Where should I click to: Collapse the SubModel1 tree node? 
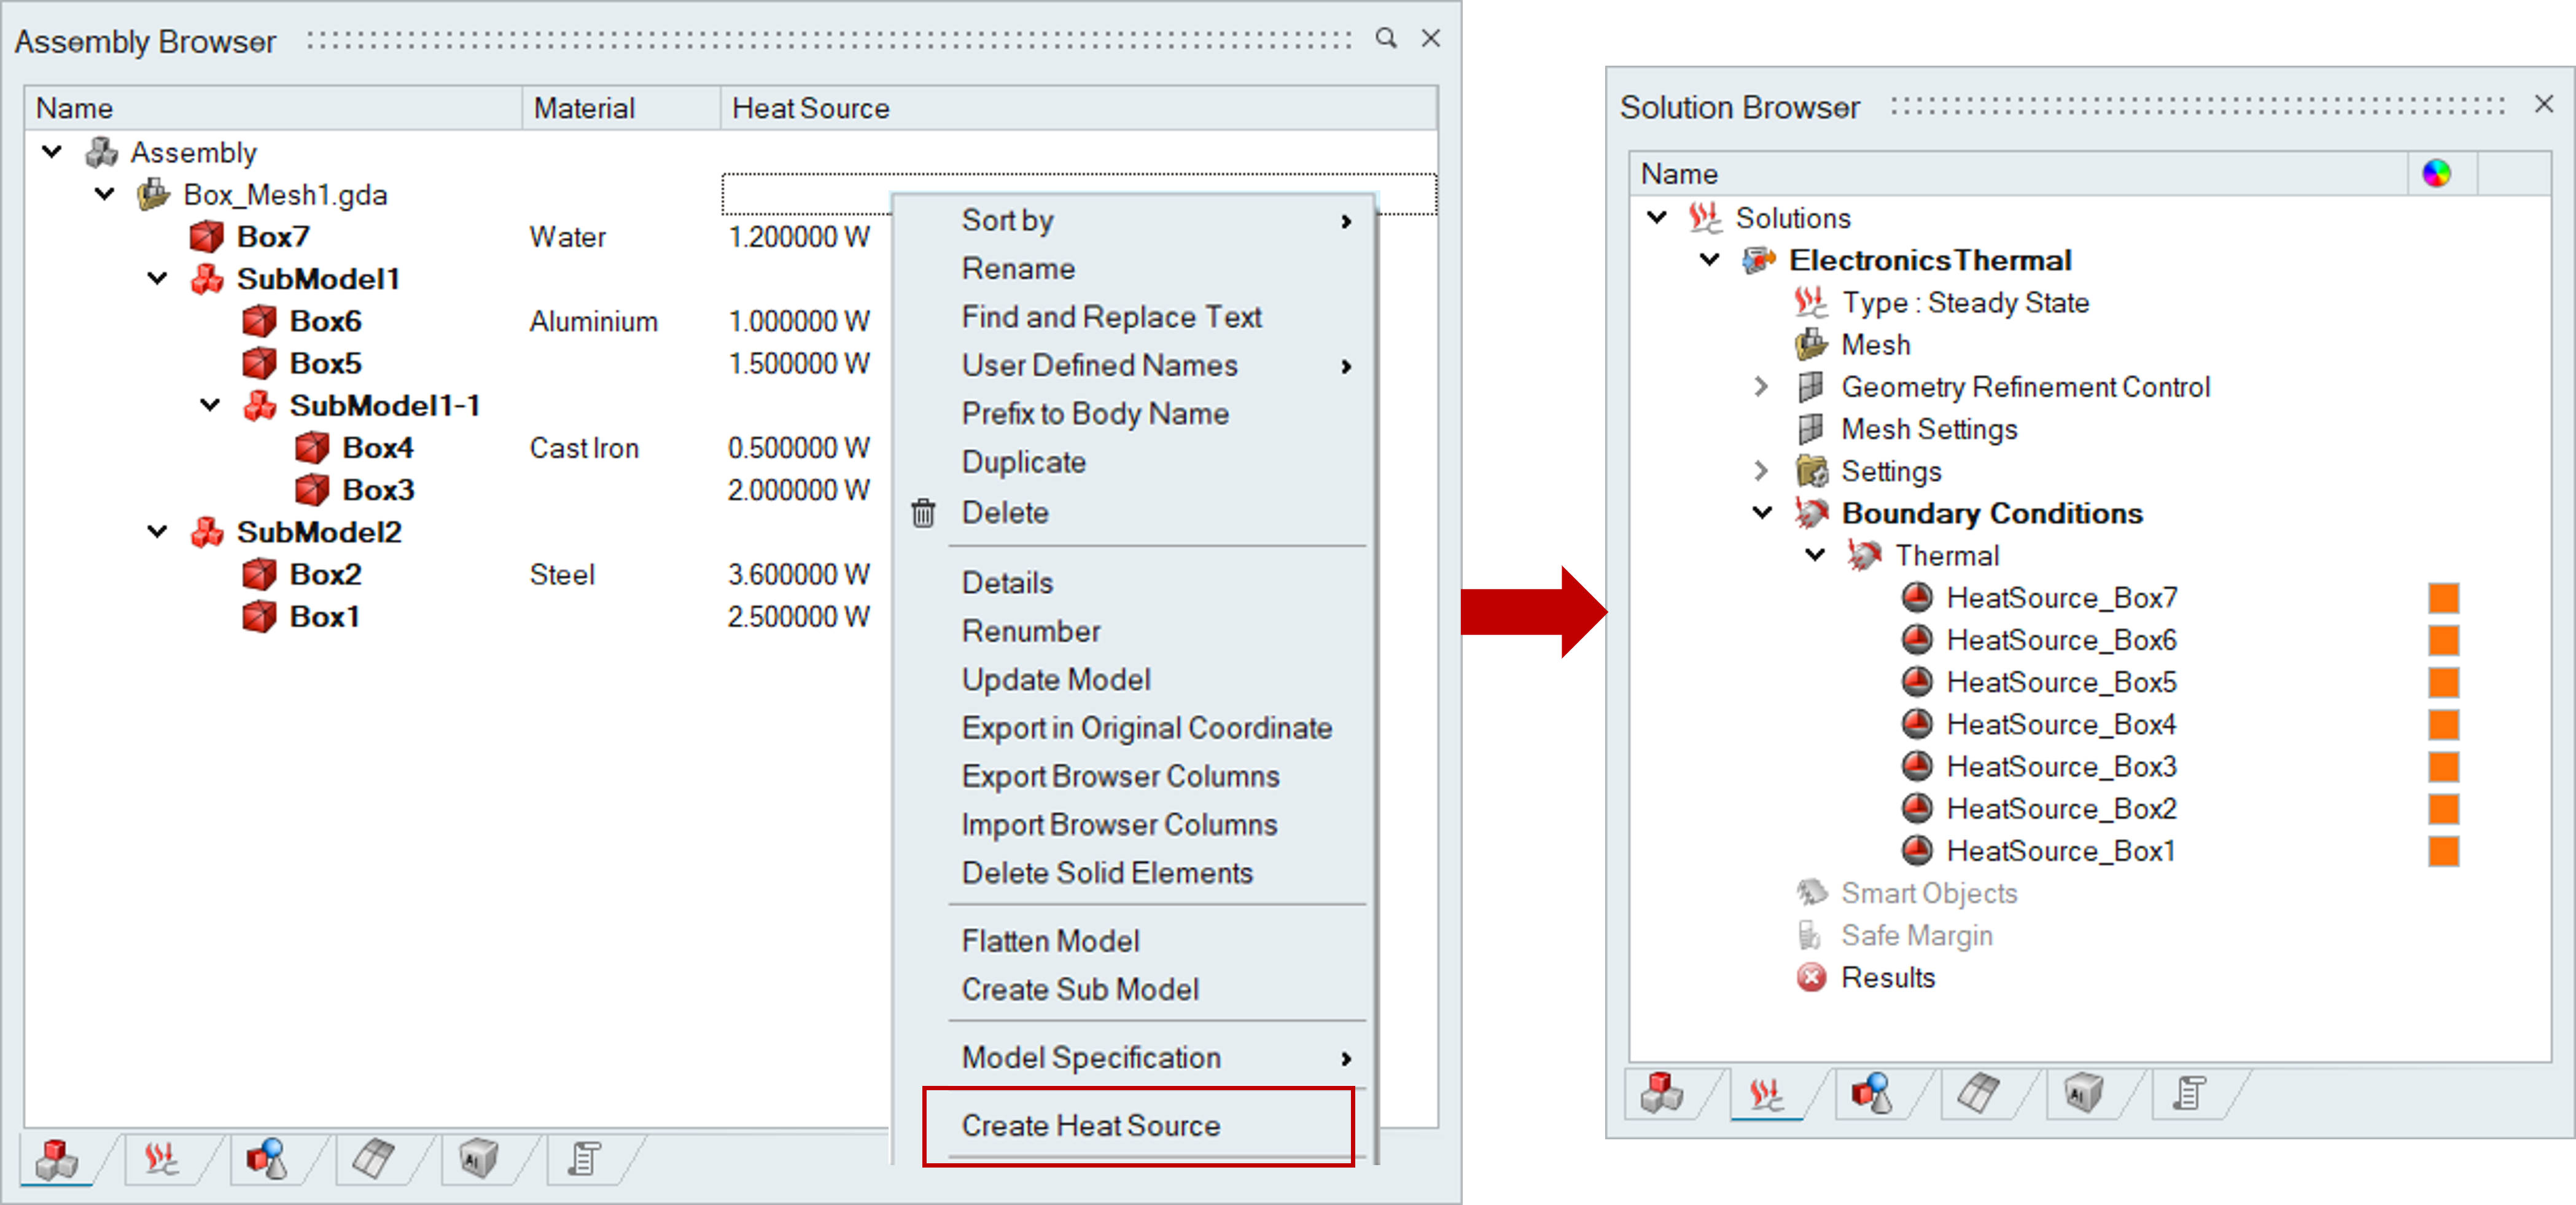click(x=157, y=279)
